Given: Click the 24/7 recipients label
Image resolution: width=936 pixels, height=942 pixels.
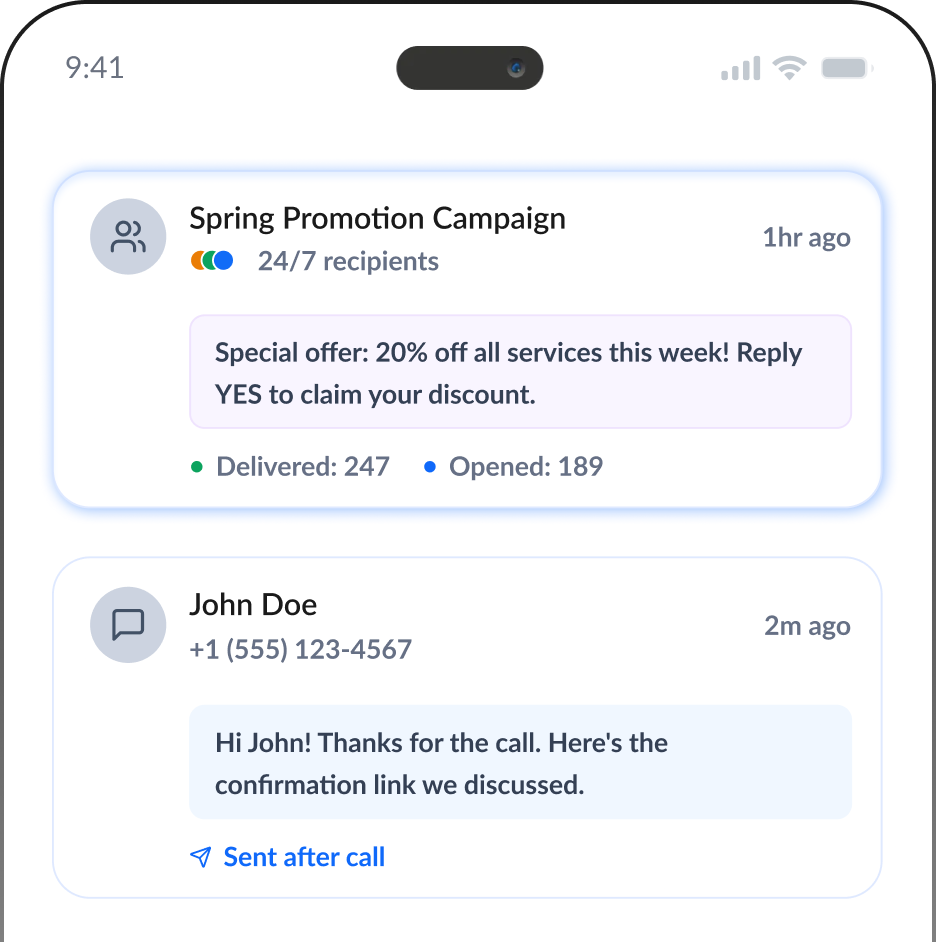Looking at the screenshot, I should tap(348, 261).
